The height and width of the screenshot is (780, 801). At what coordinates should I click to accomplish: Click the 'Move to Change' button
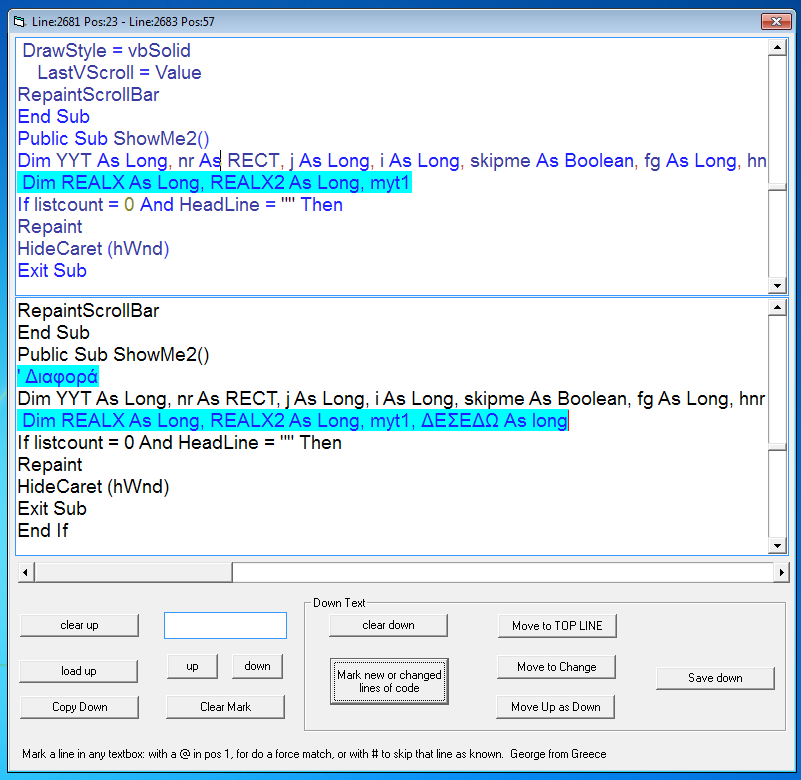[x=556, y=667]
